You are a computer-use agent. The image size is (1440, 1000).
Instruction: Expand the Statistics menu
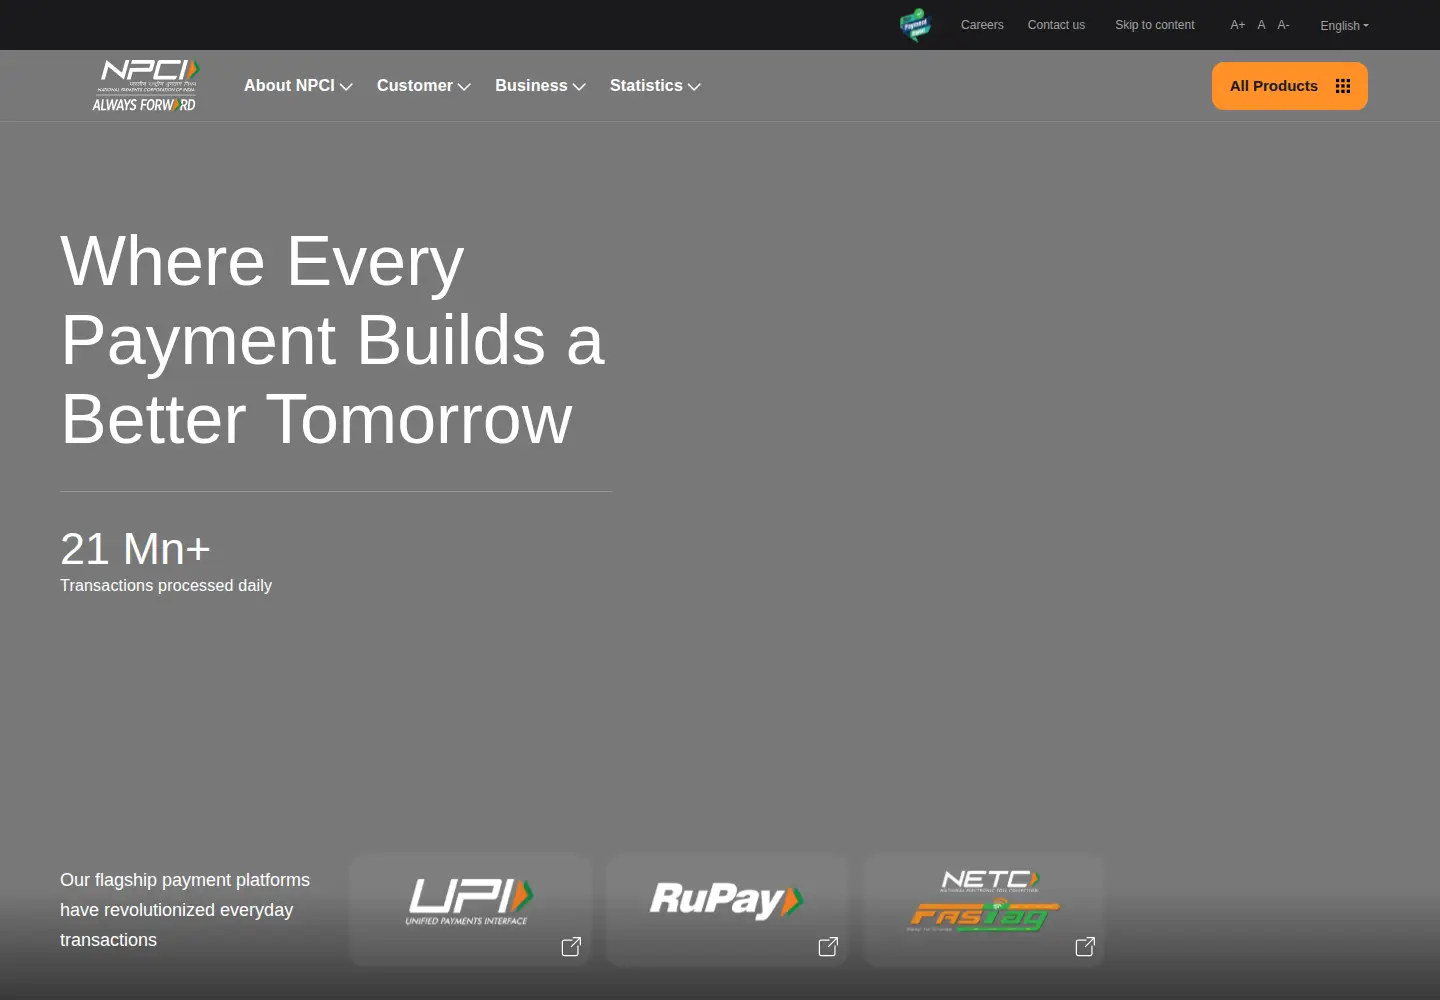(655, 86)
